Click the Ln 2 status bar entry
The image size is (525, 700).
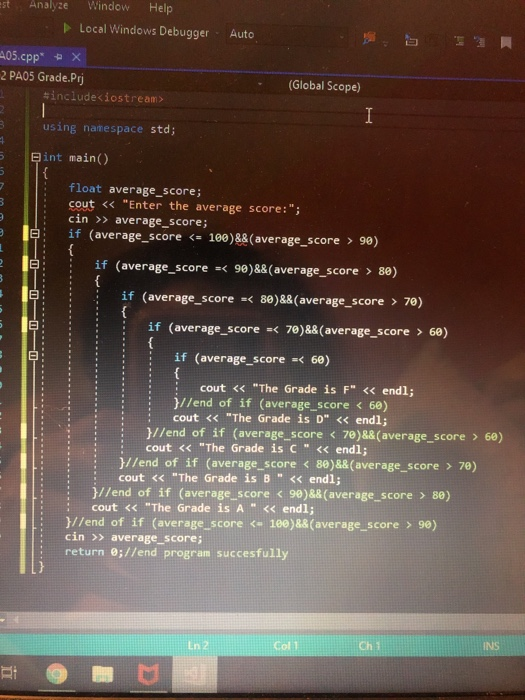[197, 646]
